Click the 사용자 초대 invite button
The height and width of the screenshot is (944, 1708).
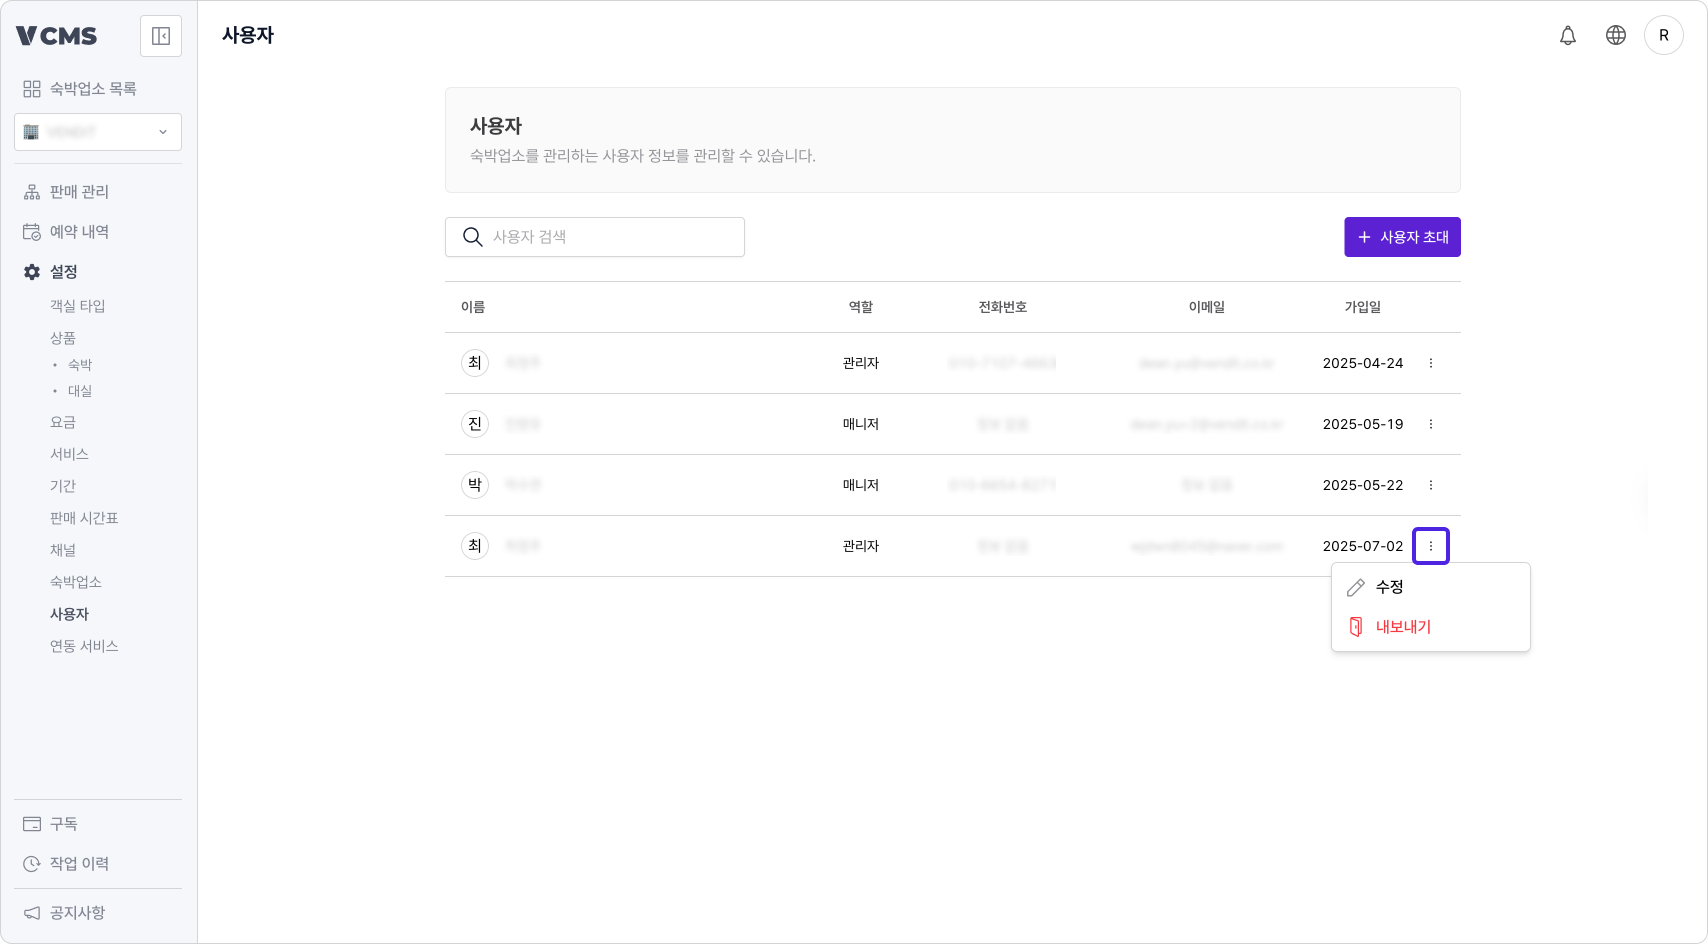point(1402,237)
